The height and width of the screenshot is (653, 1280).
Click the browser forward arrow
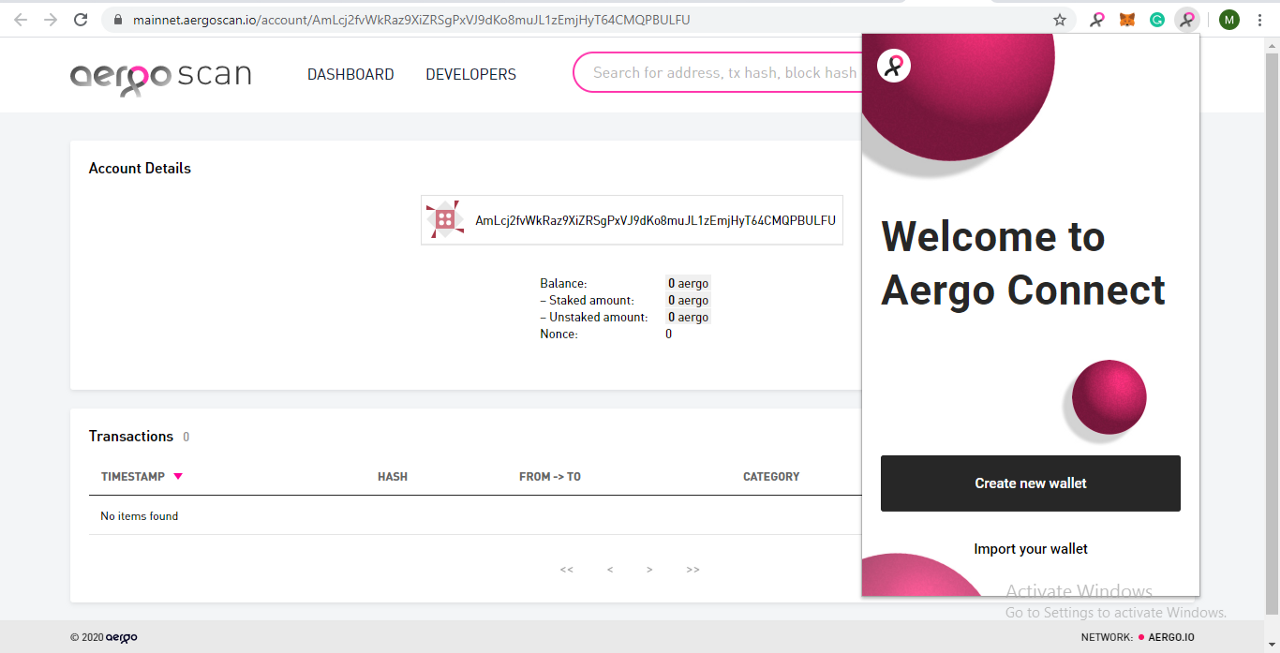[50, 19]
